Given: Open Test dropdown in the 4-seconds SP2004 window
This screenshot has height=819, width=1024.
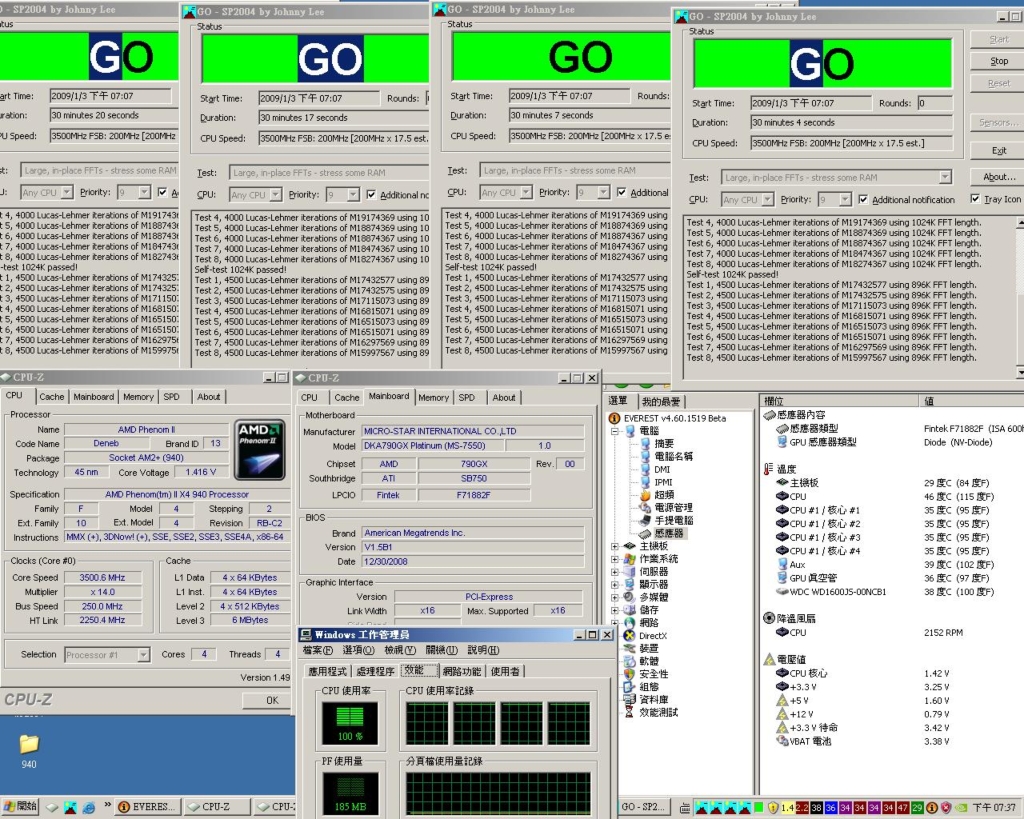Looking at the screenshot, I should click(945, 178).
